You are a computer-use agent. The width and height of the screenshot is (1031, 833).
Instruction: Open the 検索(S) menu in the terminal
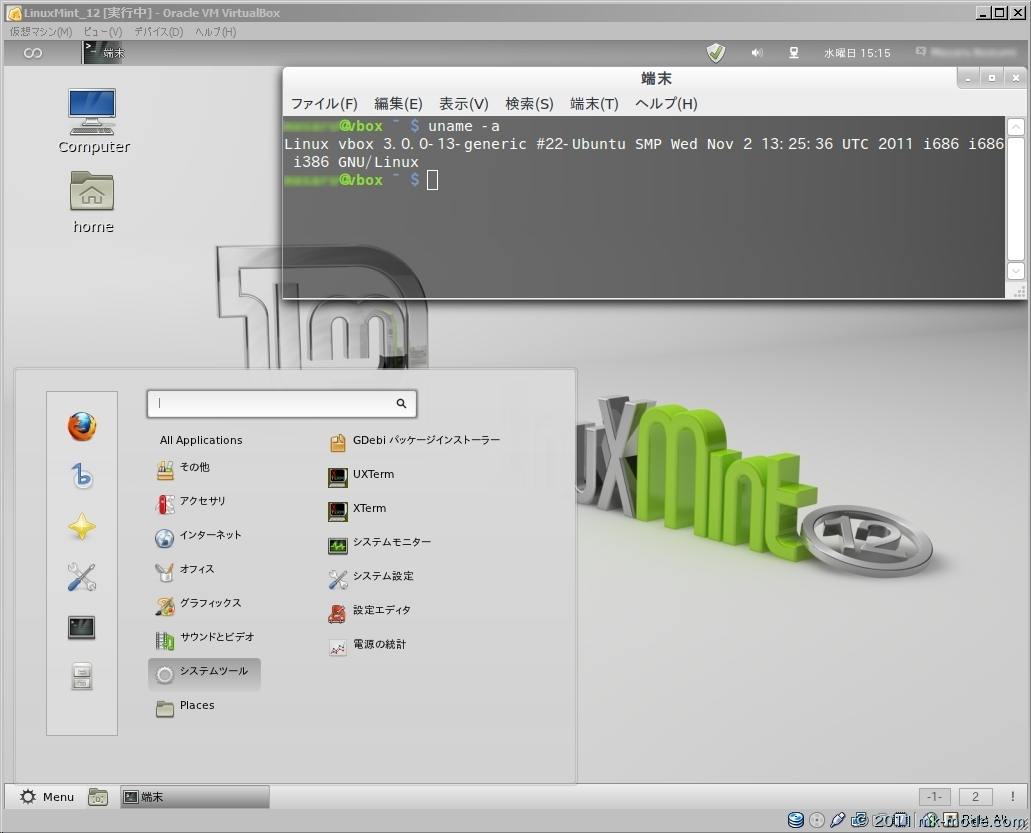(x=529, y=104)
